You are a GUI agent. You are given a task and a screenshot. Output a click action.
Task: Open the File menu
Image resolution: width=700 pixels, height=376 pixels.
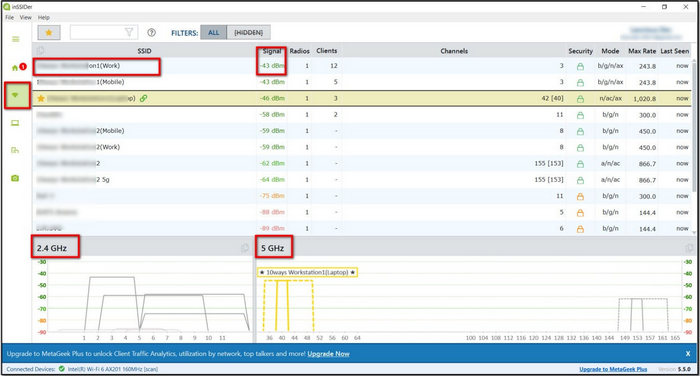[9, 17]
